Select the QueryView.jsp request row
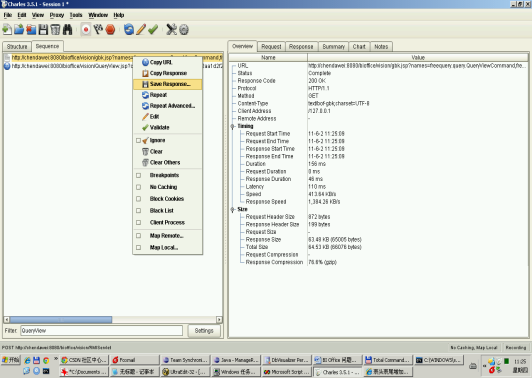Image resolution: width=532 pixels, height=378 pixels. pyautogui.click(x=113, y=66)
